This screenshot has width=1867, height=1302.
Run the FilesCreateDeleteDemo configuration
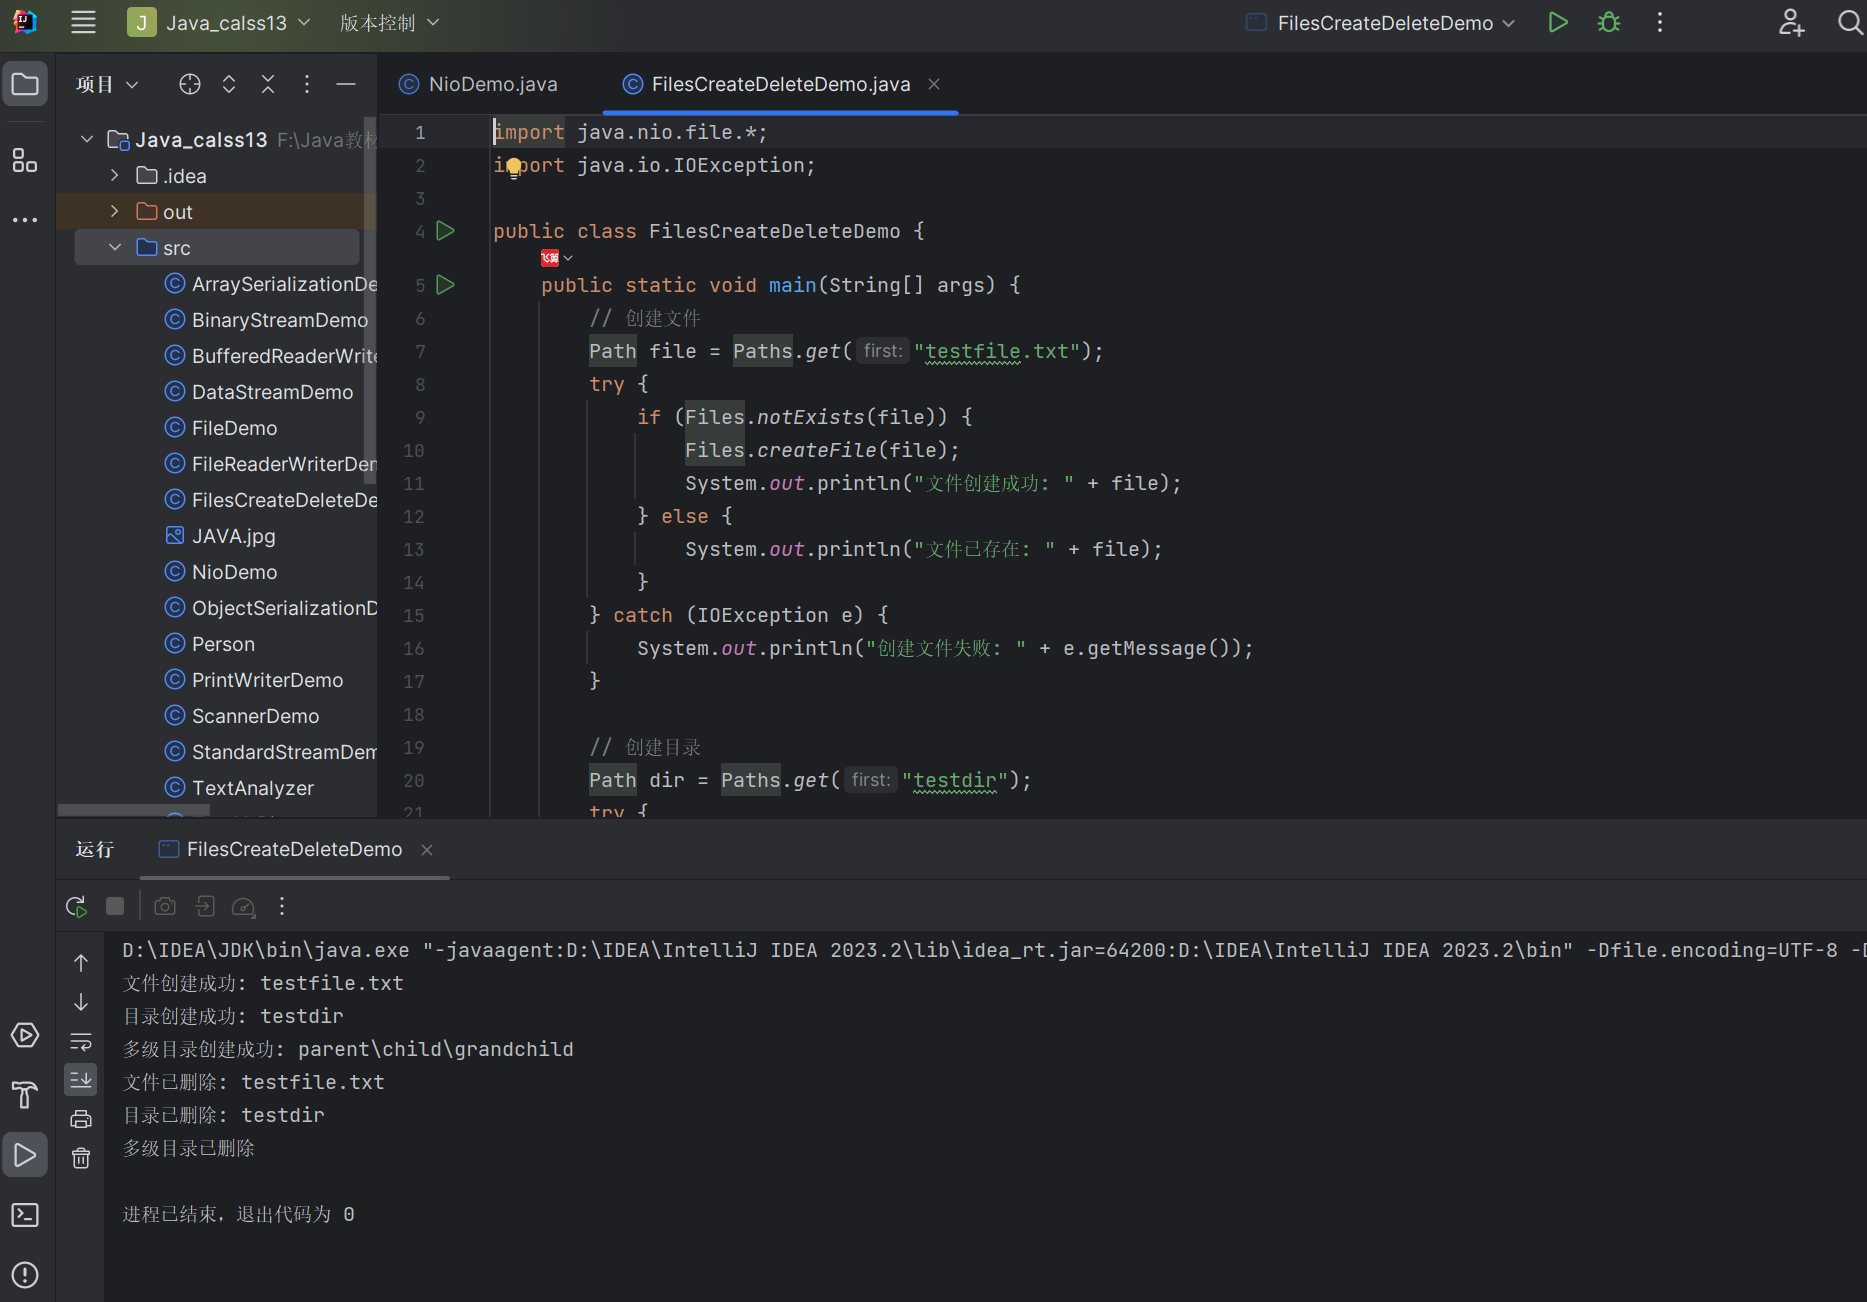pyautogui.click(x=1557, y=22)
